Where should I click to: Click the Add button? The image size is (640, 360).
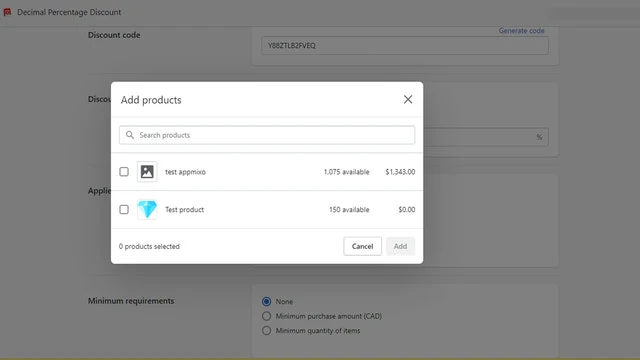[x=400, y=246]
